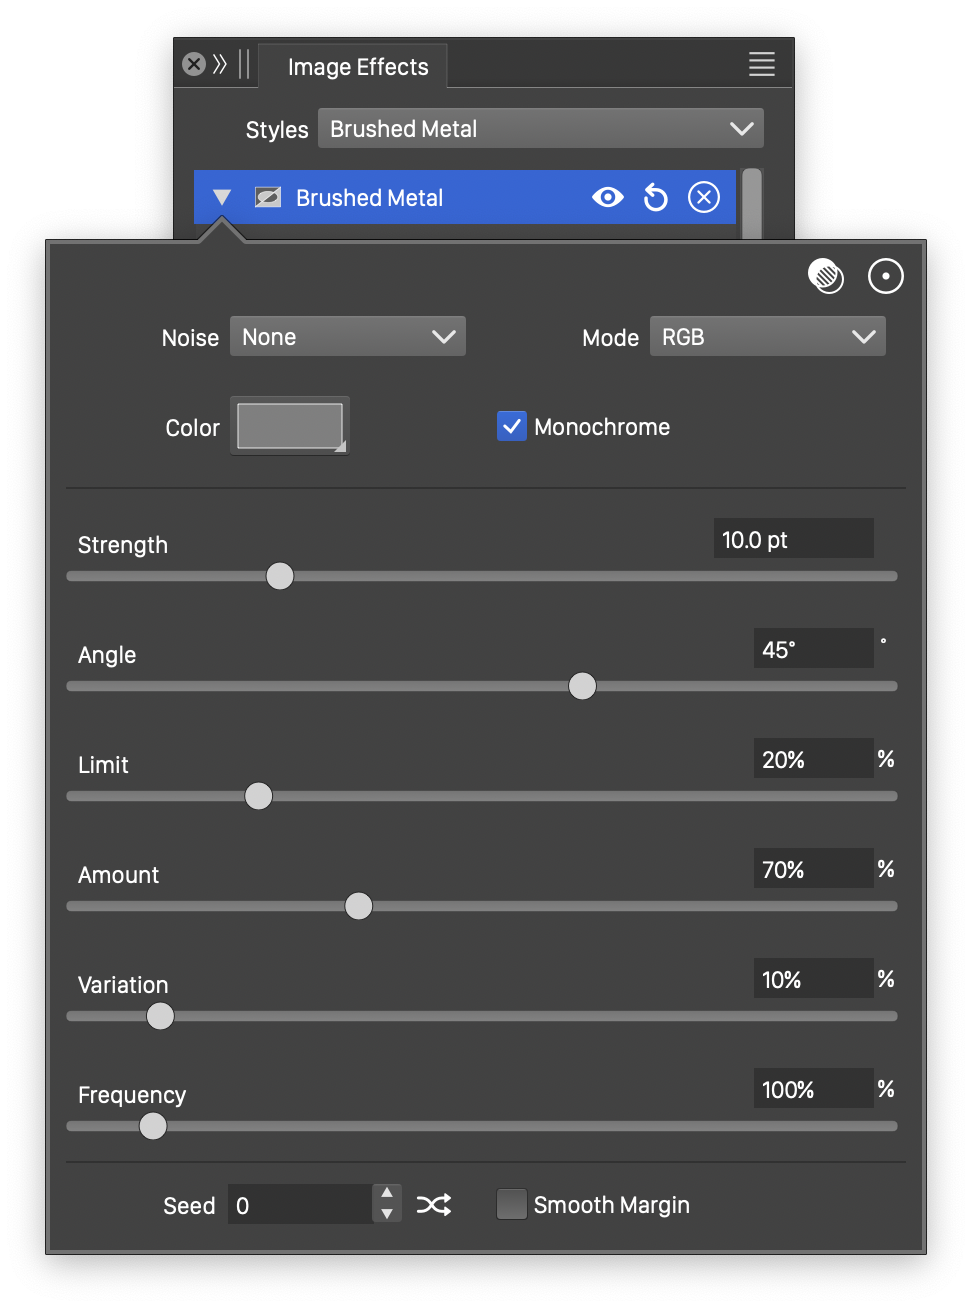
Task: Click the striped circle icon in the popover
Action: [826, 276]
